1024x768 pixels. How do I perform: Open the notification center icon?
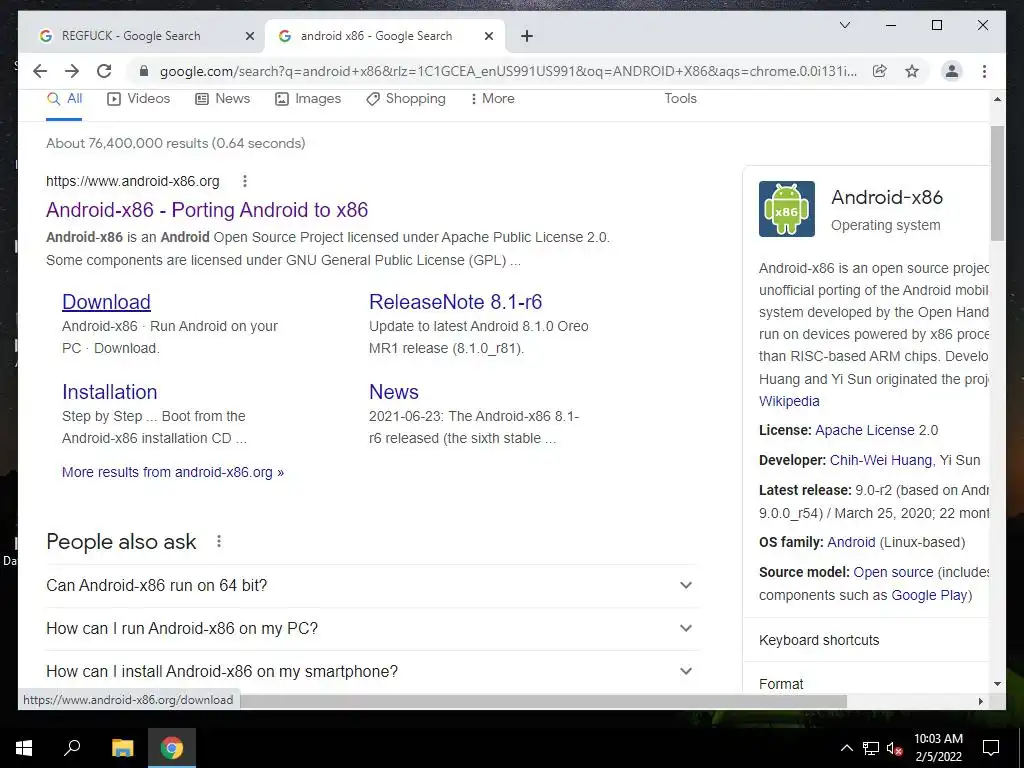tap(991, 748)
